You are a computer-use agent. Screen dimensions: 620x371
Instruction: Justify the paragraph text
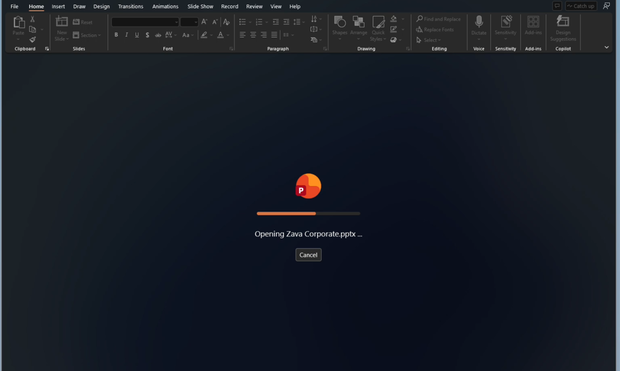pyautogui.click(x=274, y=35)
